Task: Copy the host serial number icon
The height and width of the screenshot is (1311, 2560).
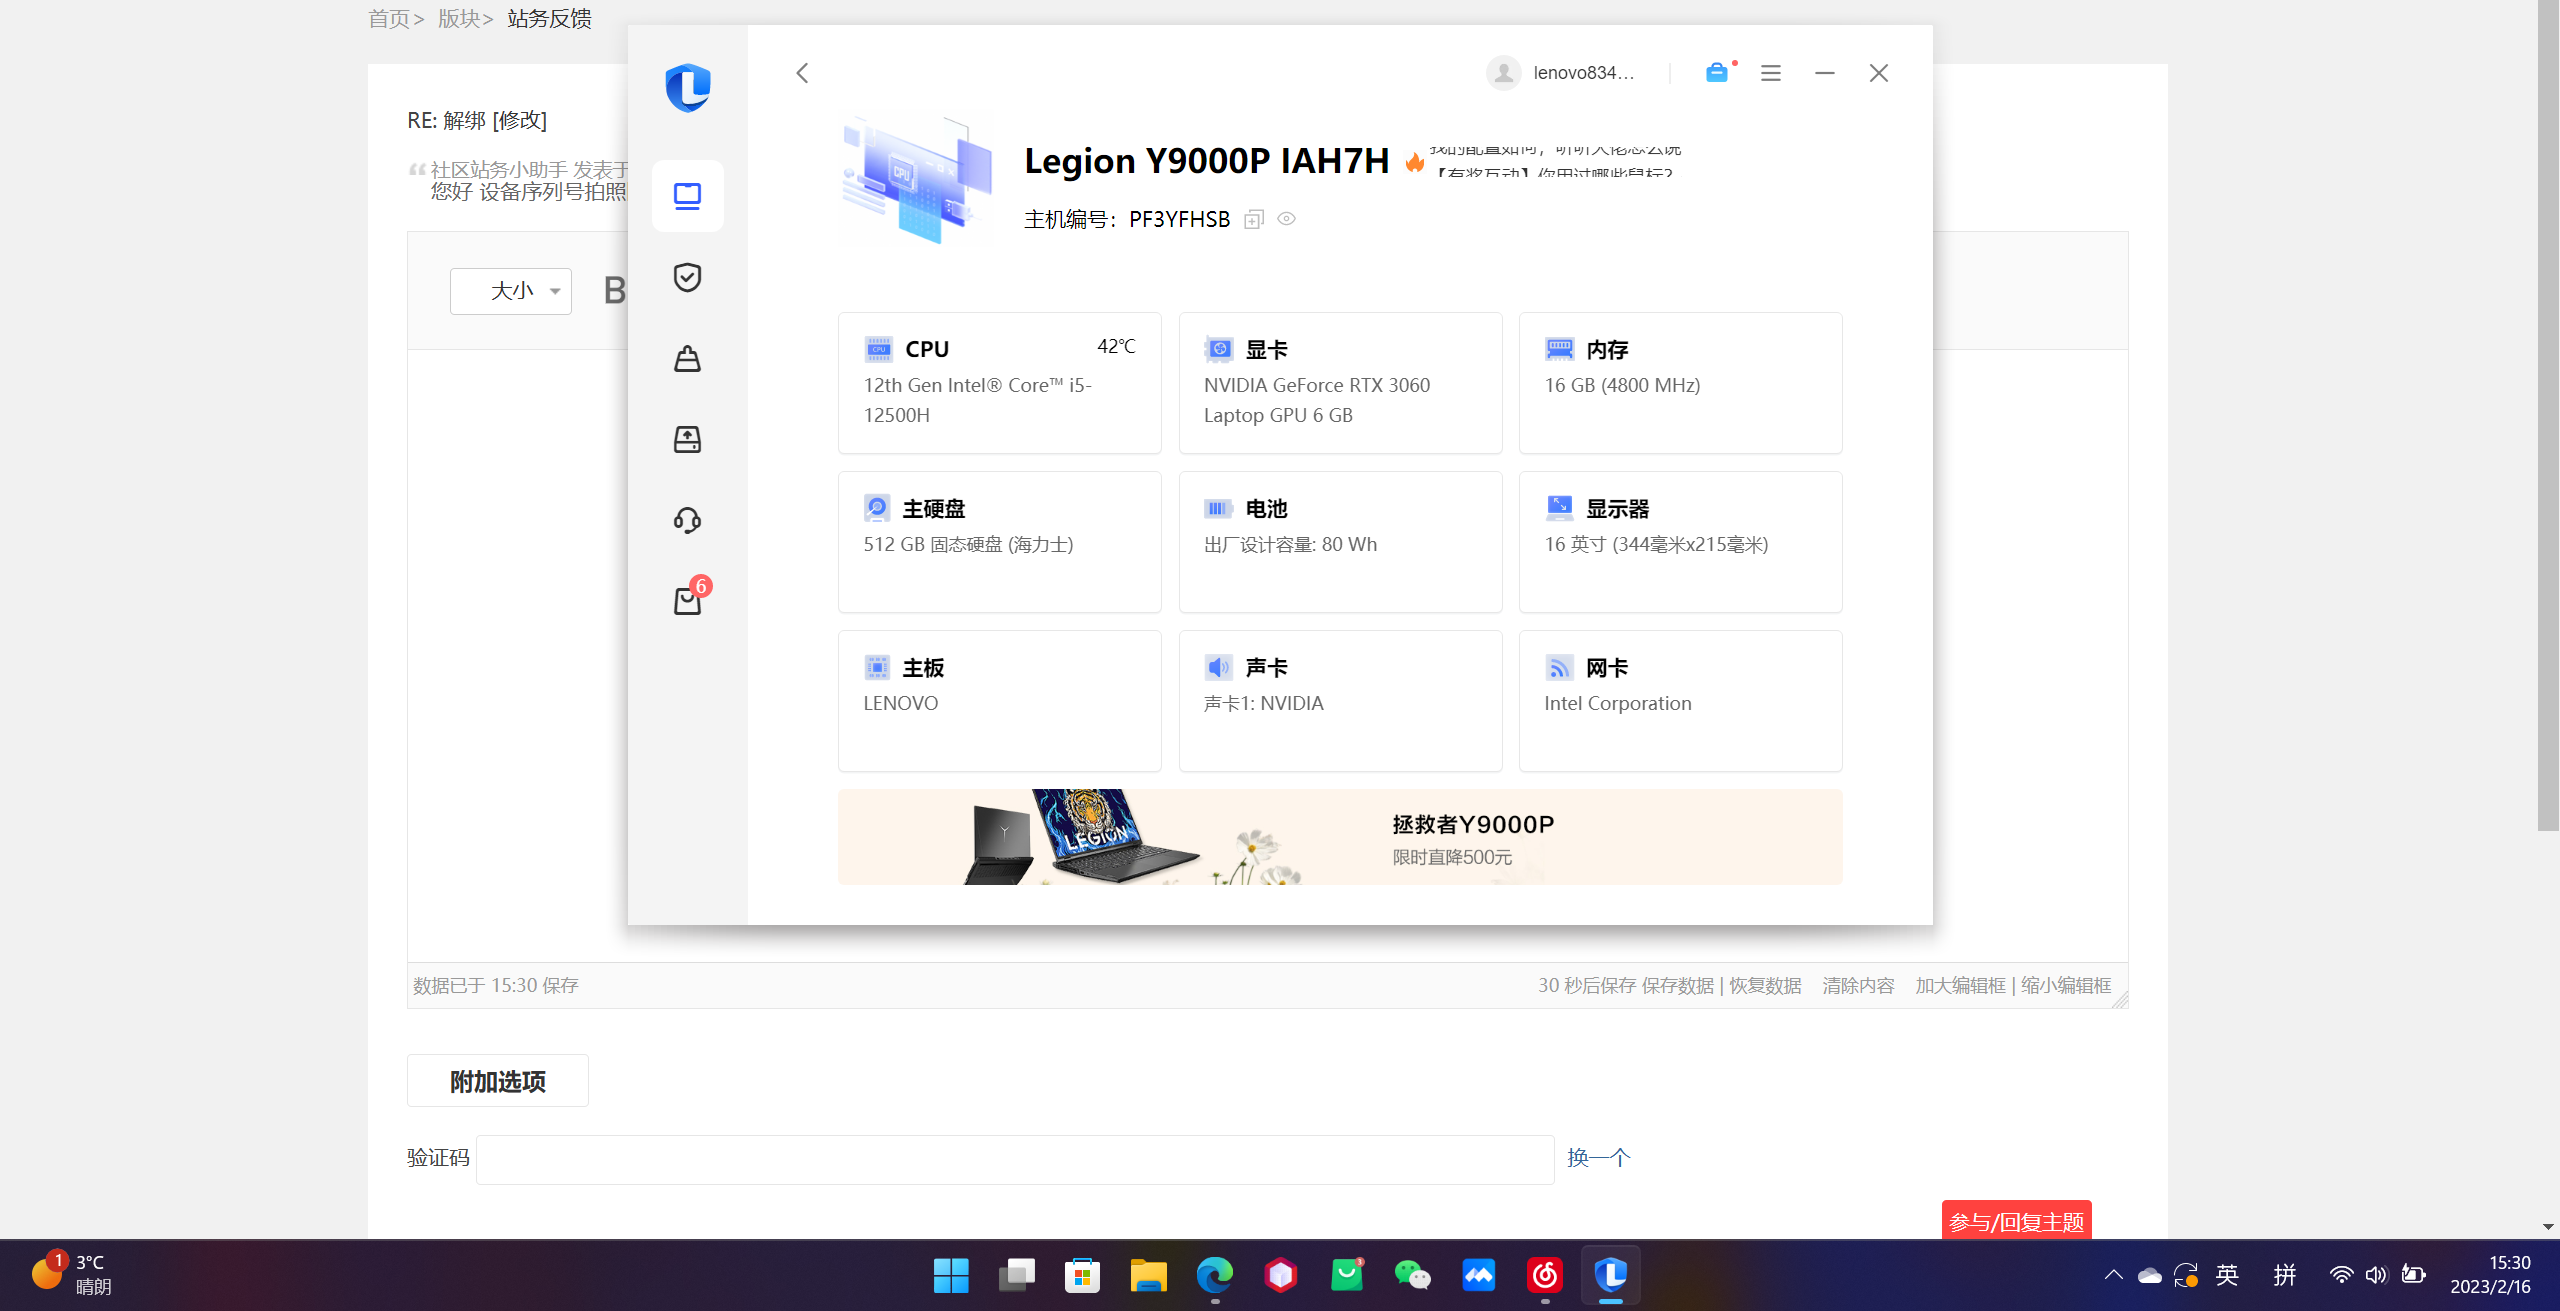Action: [x=1254, y=219]
